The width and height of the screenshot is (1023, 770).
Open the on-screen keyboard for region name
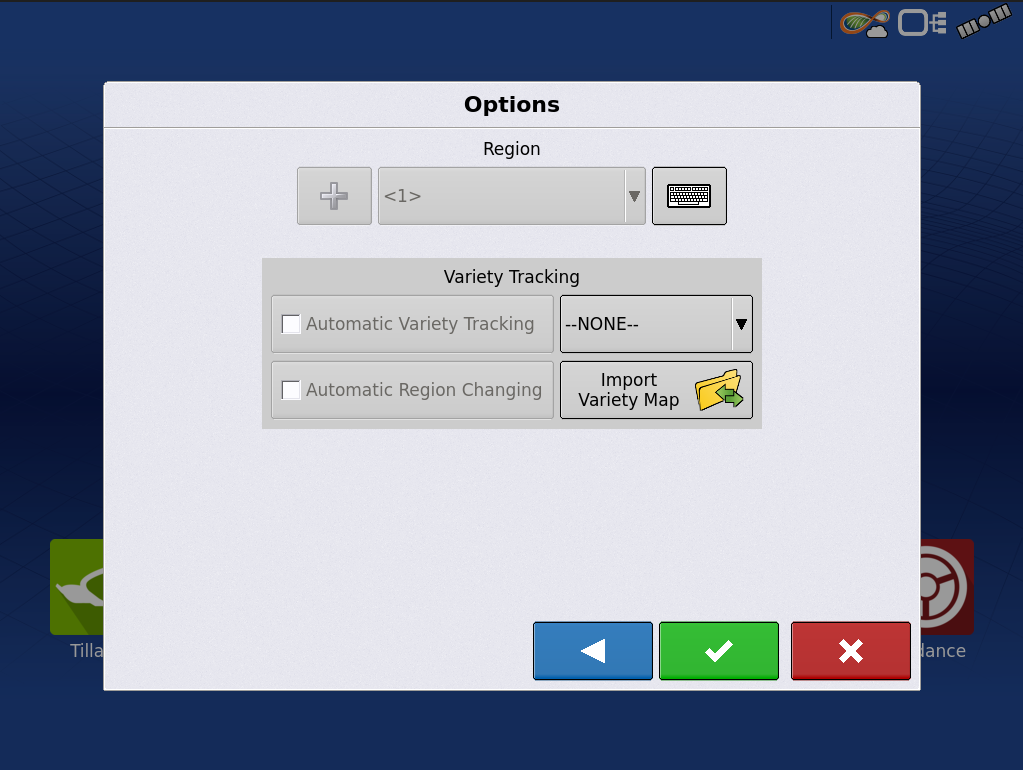click(x=689, y=196)
